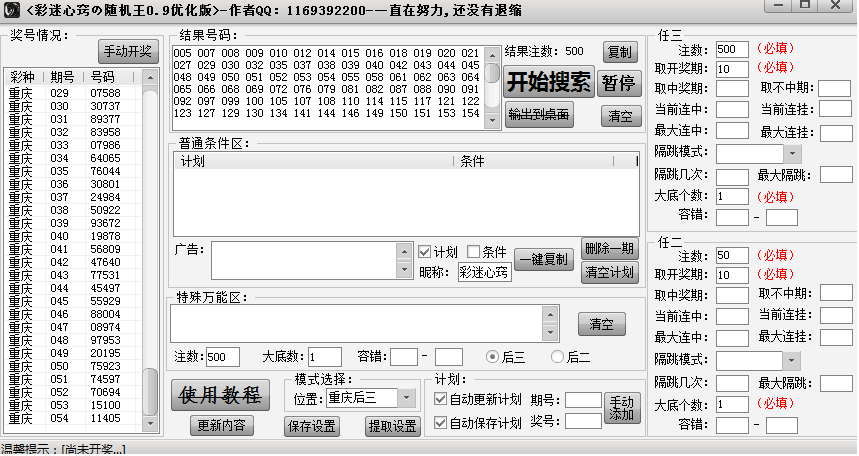Click the 期号 input field

[583, 400]
